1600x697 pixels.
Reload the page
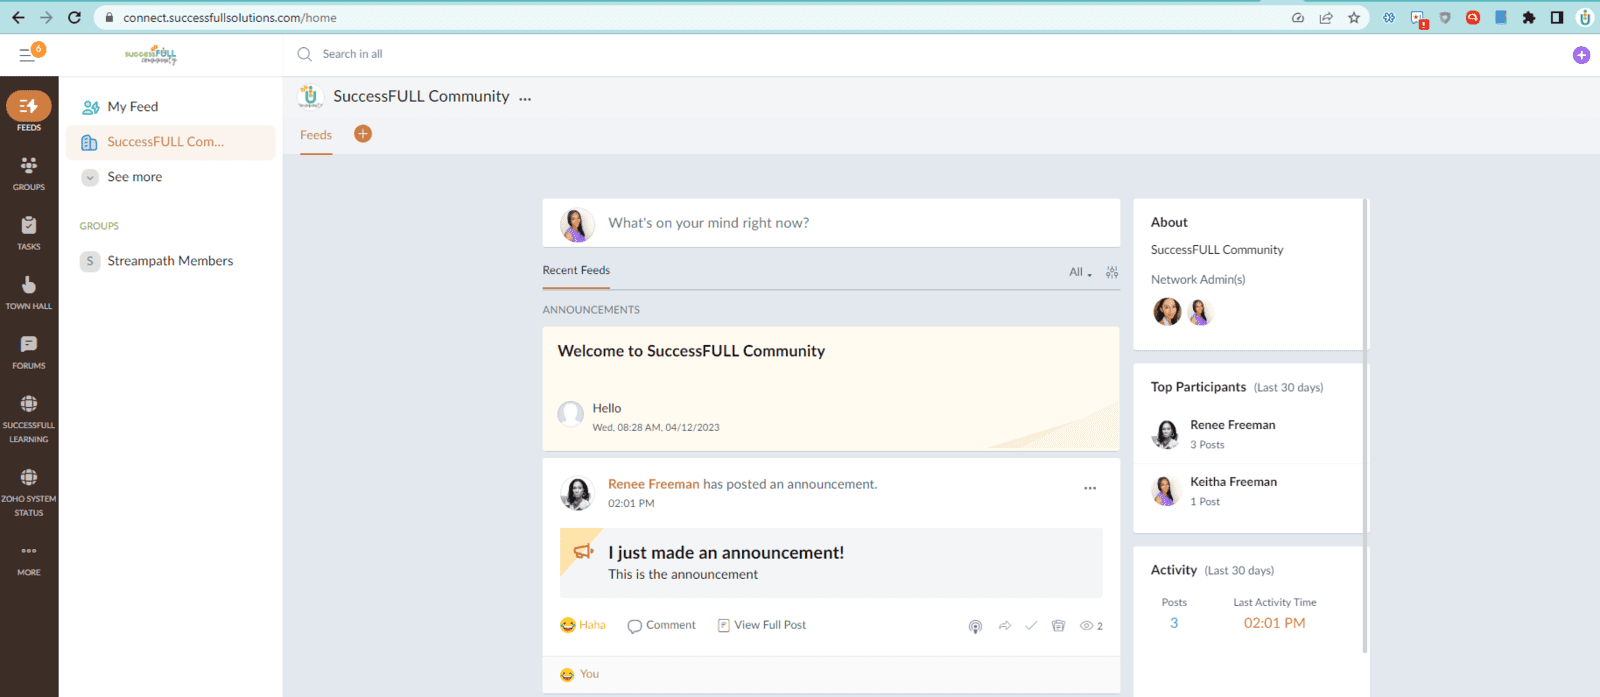(74, 17)
